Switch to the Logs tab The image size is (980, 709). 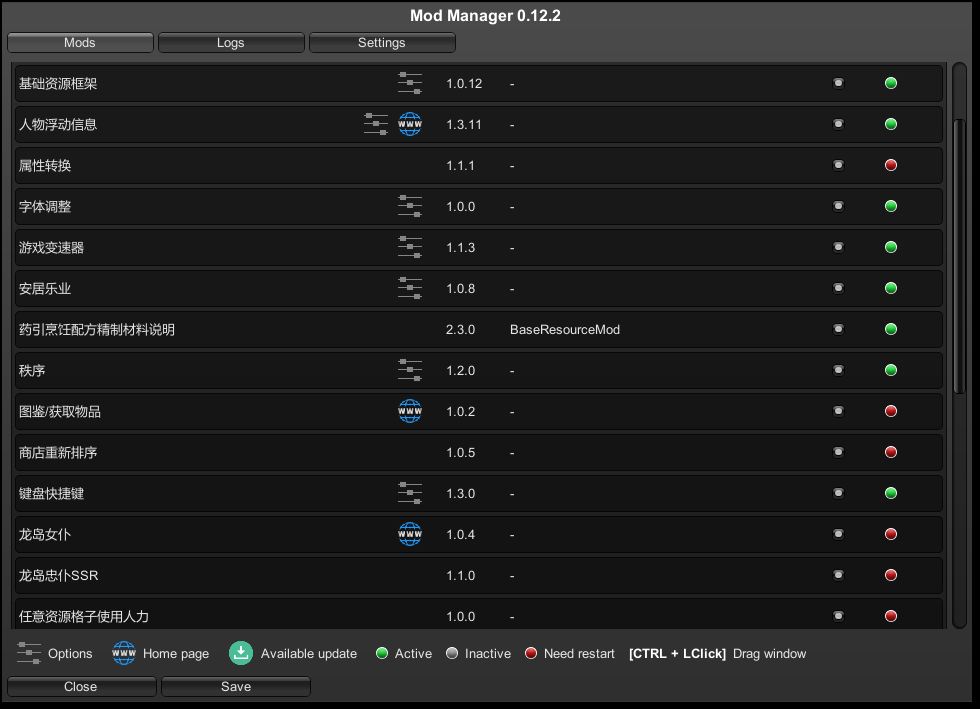[231, 43]
